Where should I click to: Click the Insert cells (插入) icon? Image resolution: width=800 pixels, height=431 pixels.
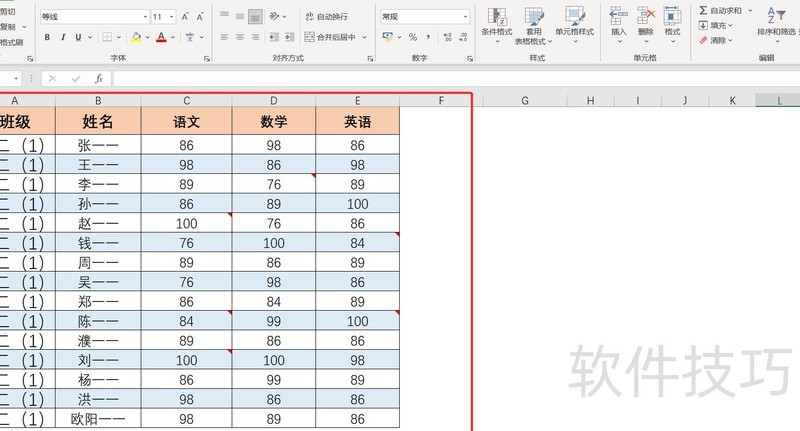click(x=618, y=22)
